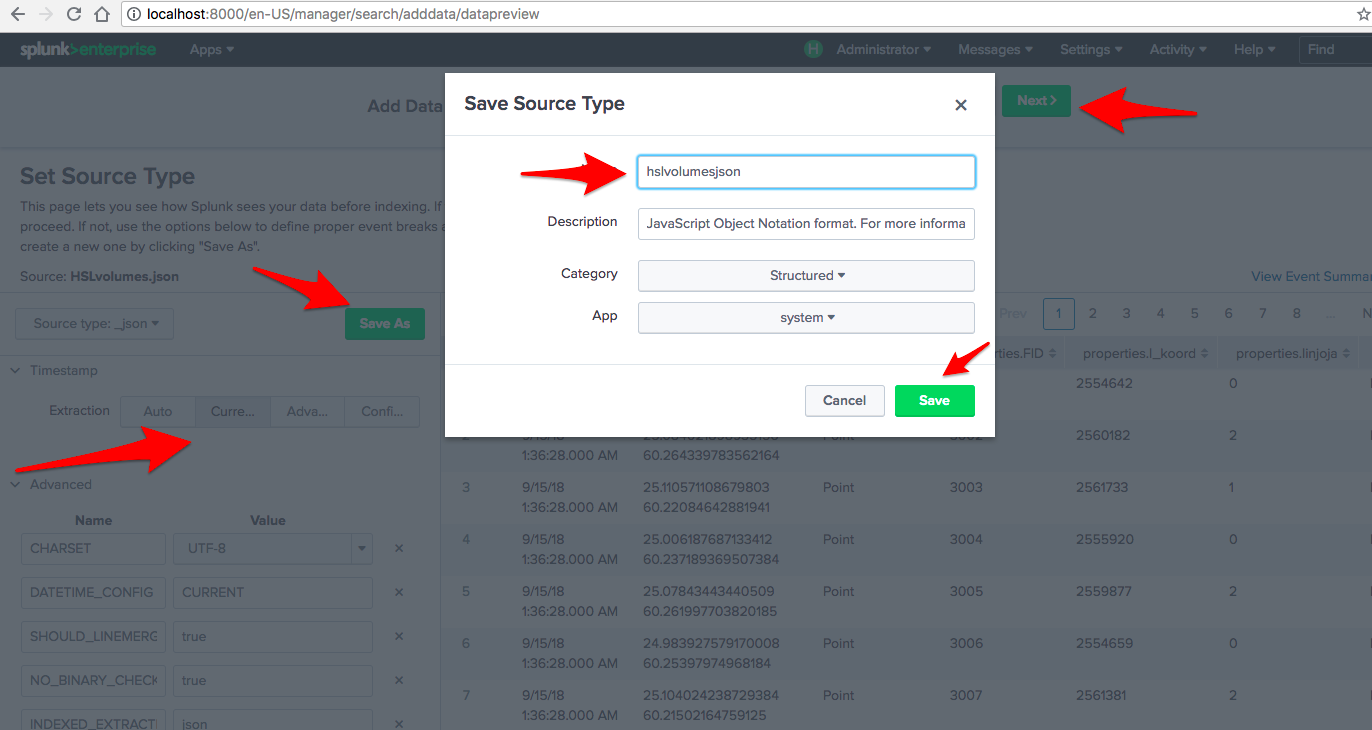Open the Settings menu
Viewport: 1372px width, 730px height.
click(x=1090, y=49)
